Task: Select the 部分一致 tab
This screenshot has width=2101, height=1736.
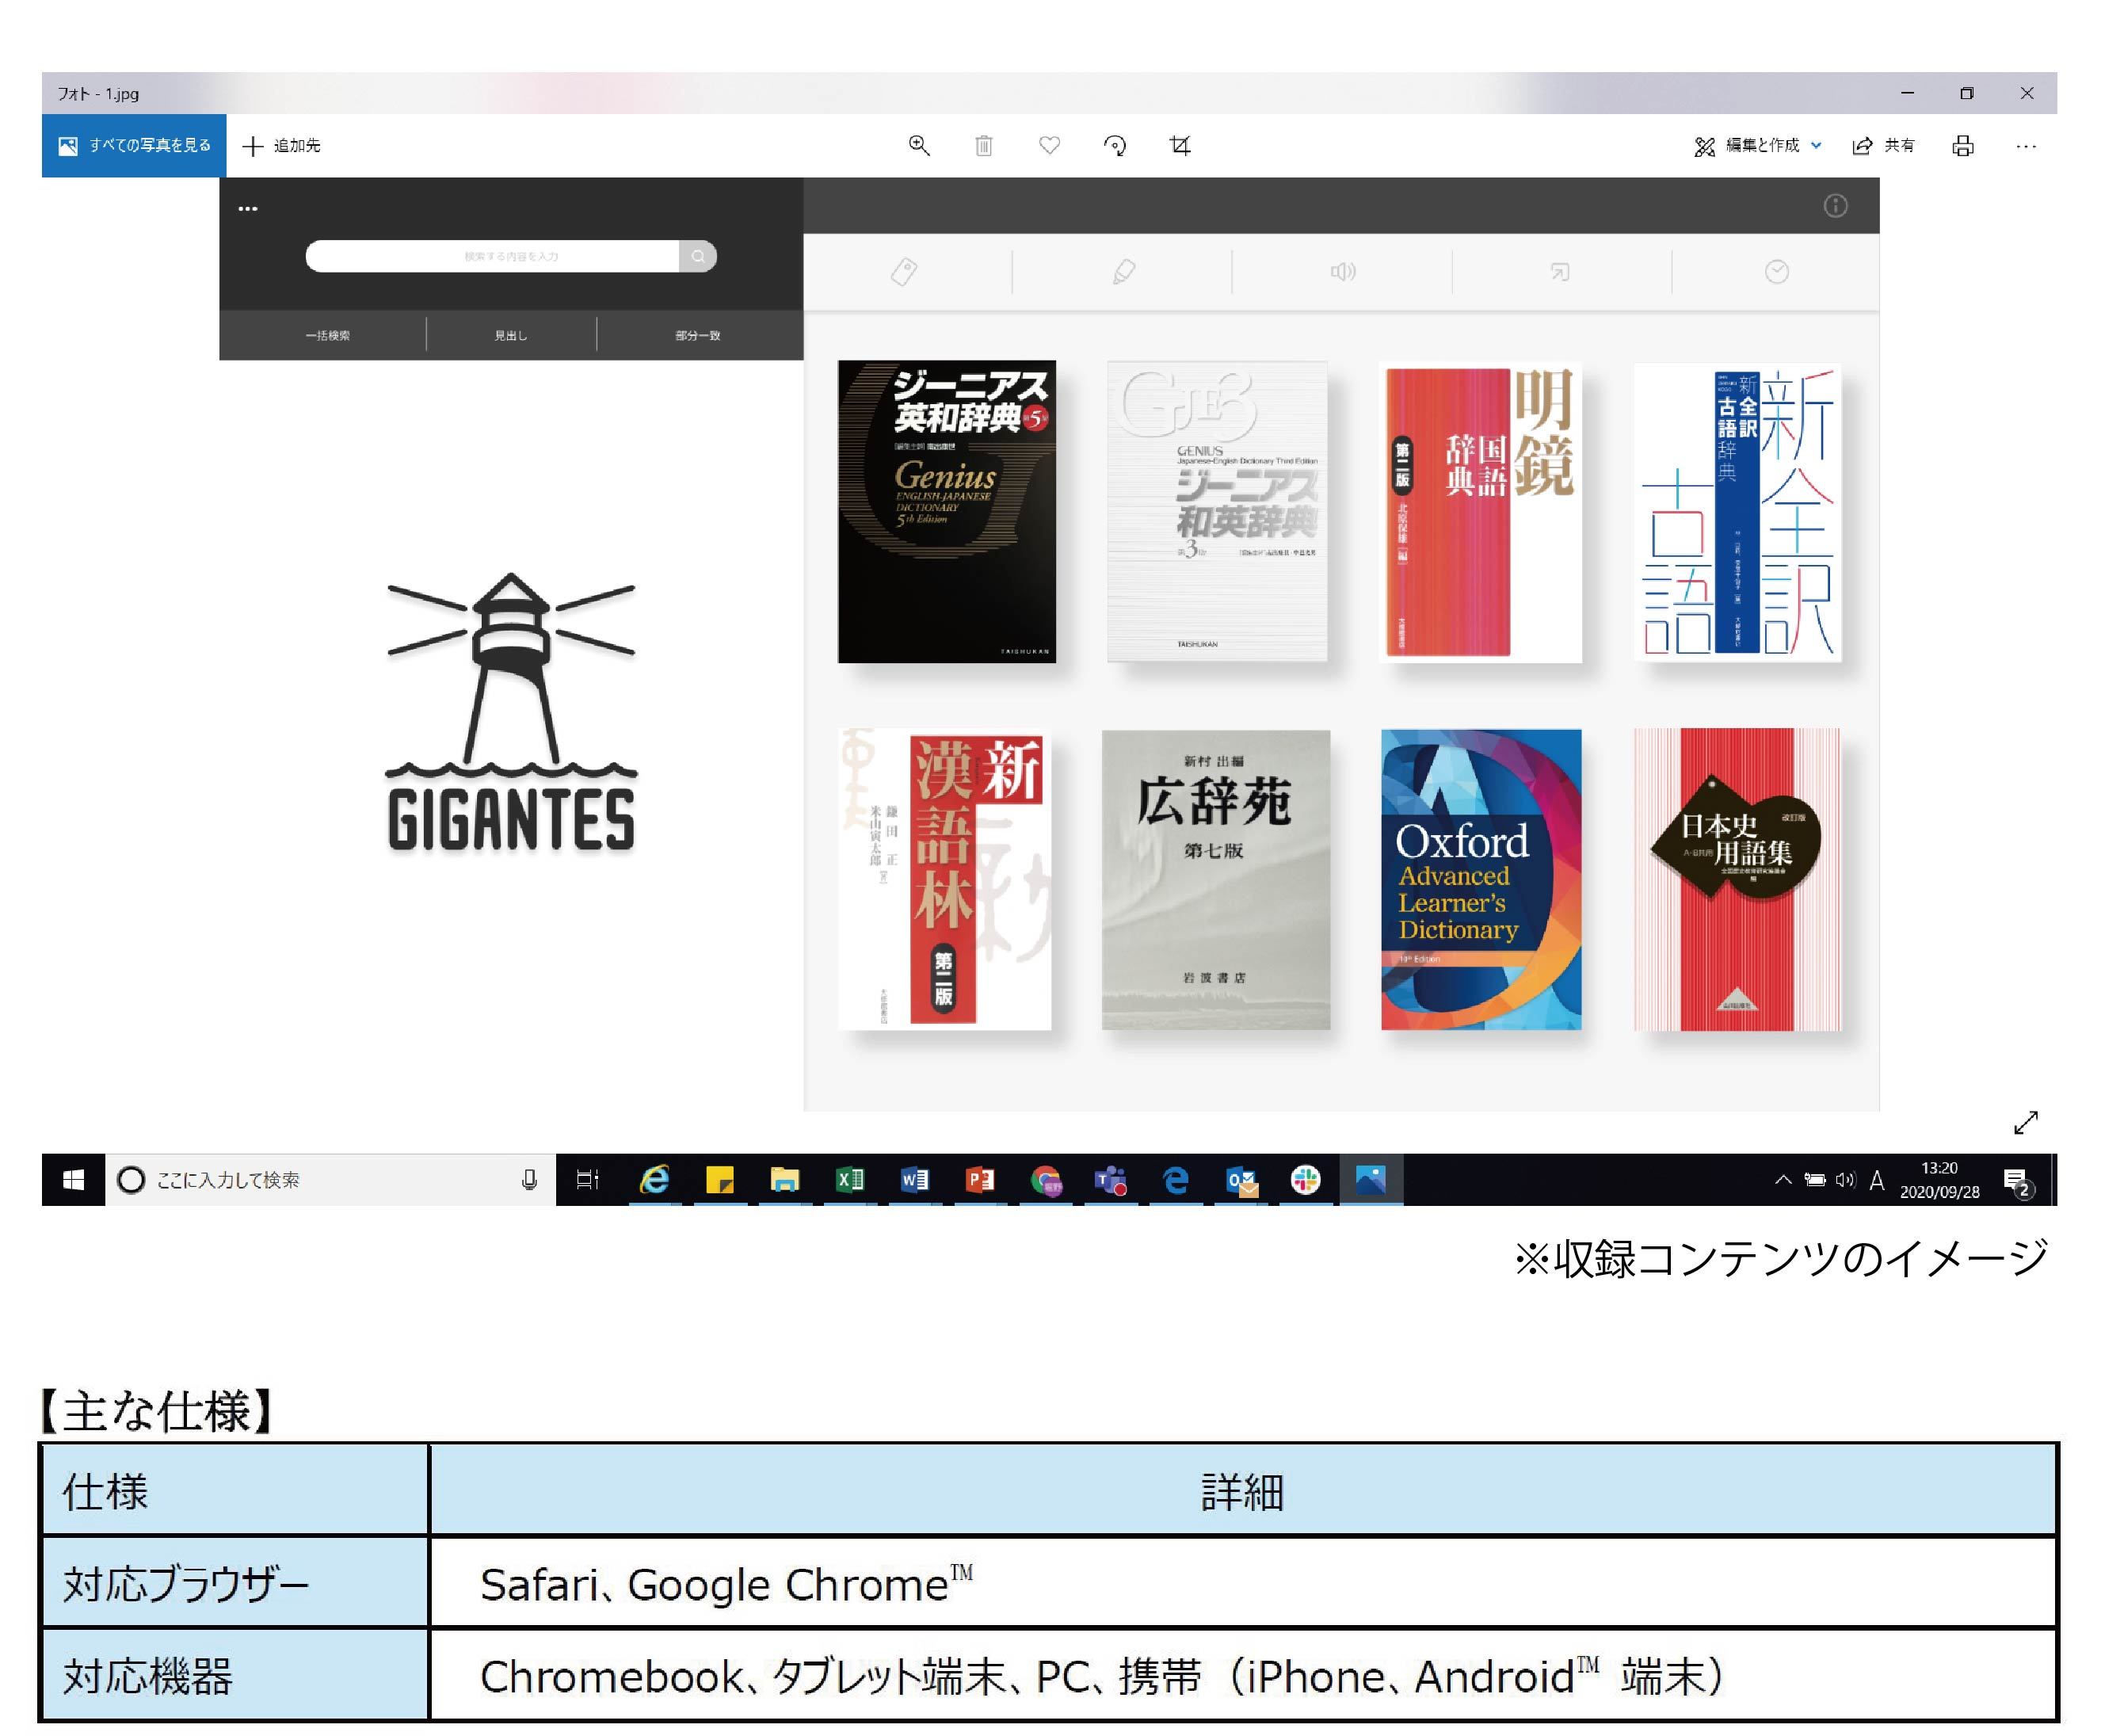Action: click(697, 335)
